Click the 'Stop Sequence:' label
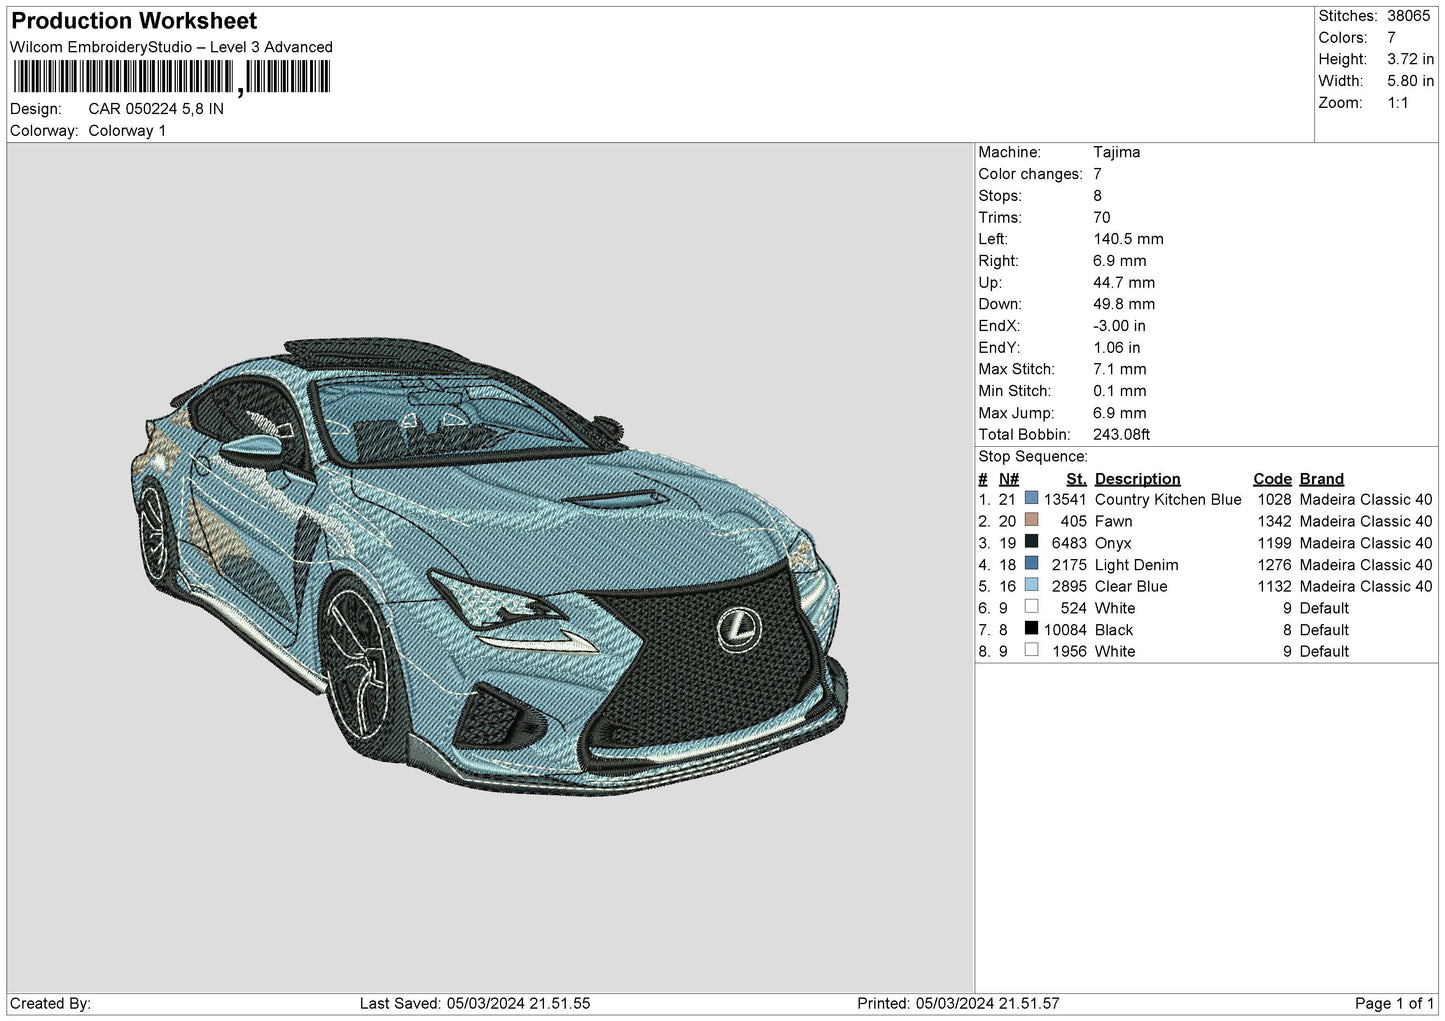Image resolution: width=1445 pixels, height=1021 pixels. tap(1032, 457)
